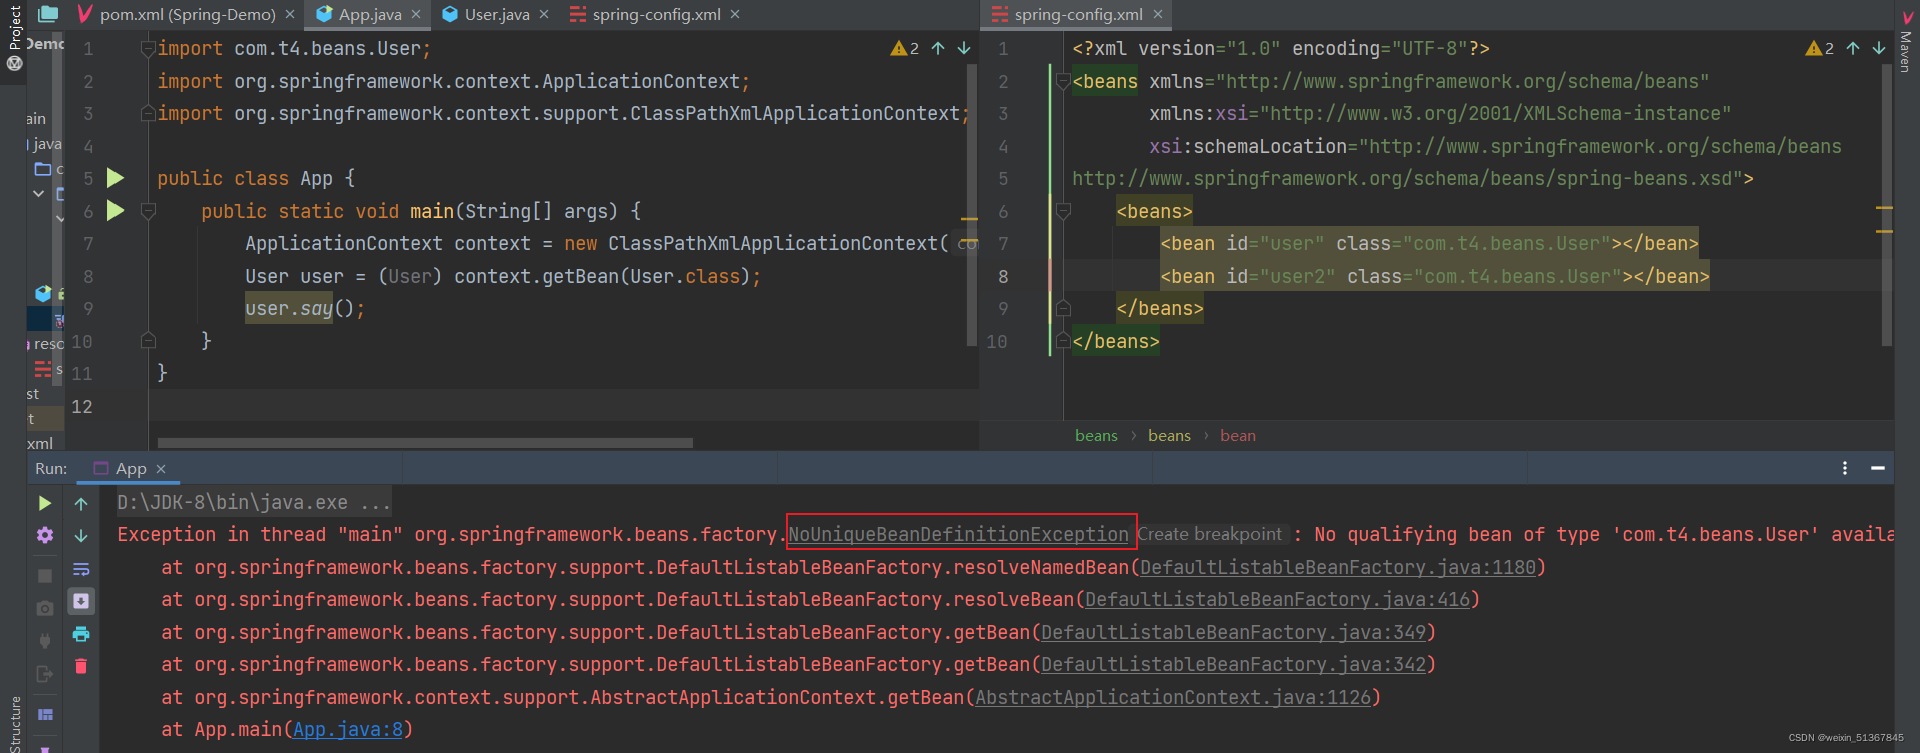Toggle scroll to end of console
Viewport: 1920px width, 753px height.
pyautogui.click(x=81, y=601)
